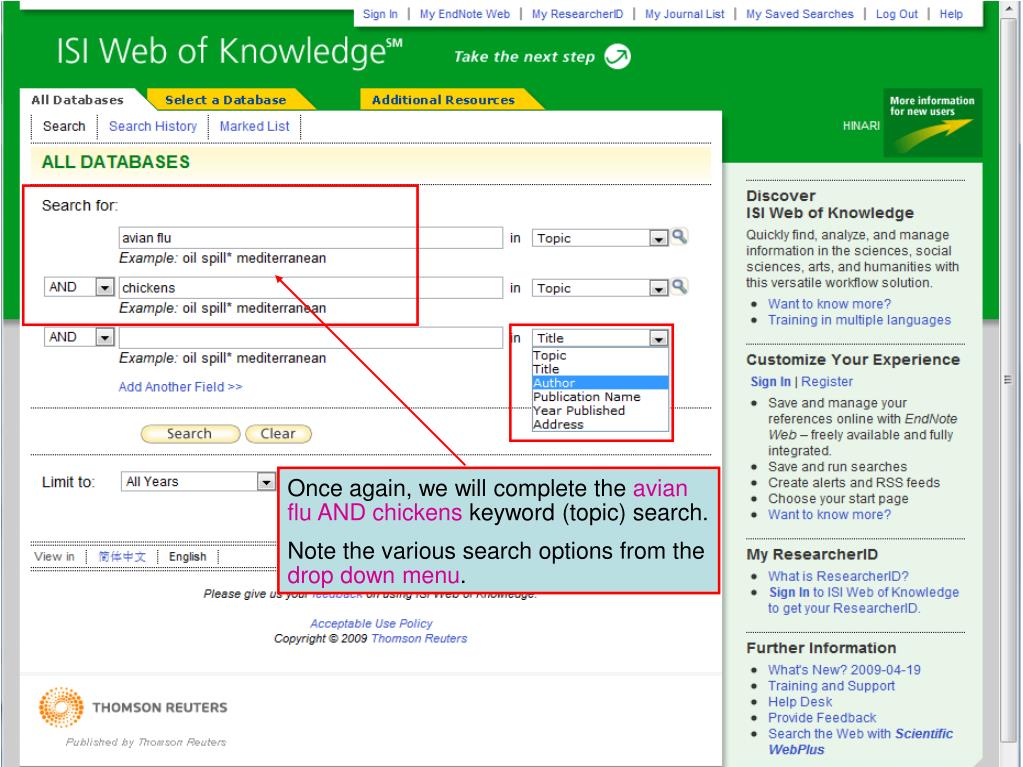Open the Search History sub-tab

pyautogui.click(x=153, y=127)
